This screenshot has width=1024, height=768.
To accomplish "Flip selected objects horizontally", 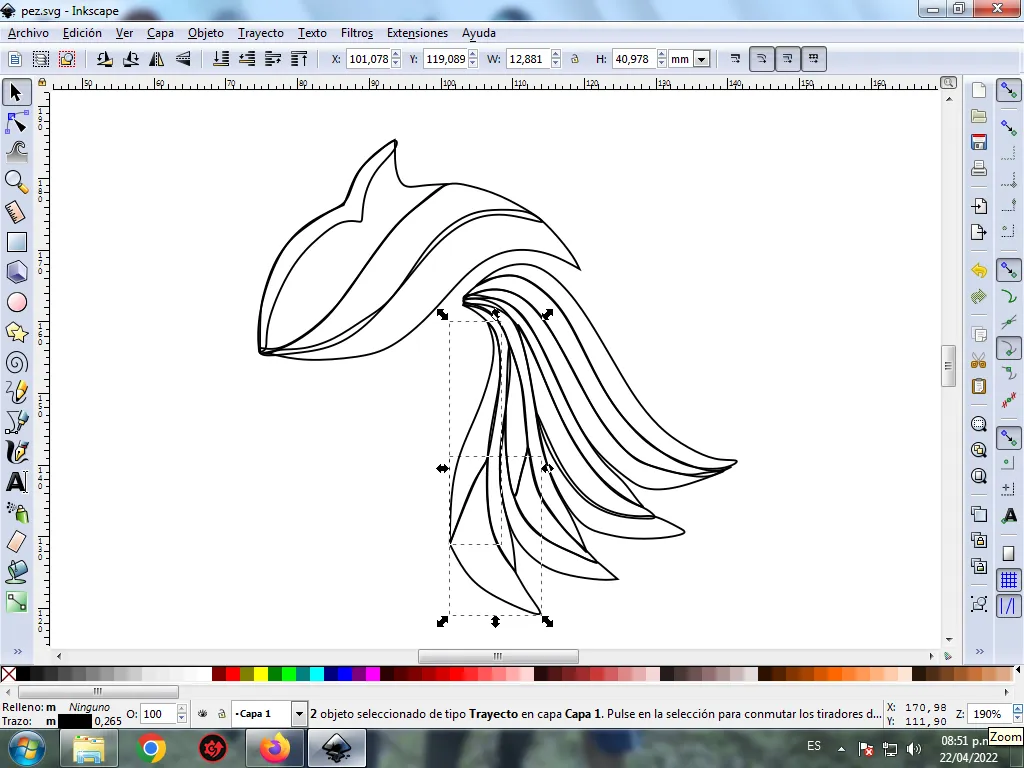I will coord(157,59).
